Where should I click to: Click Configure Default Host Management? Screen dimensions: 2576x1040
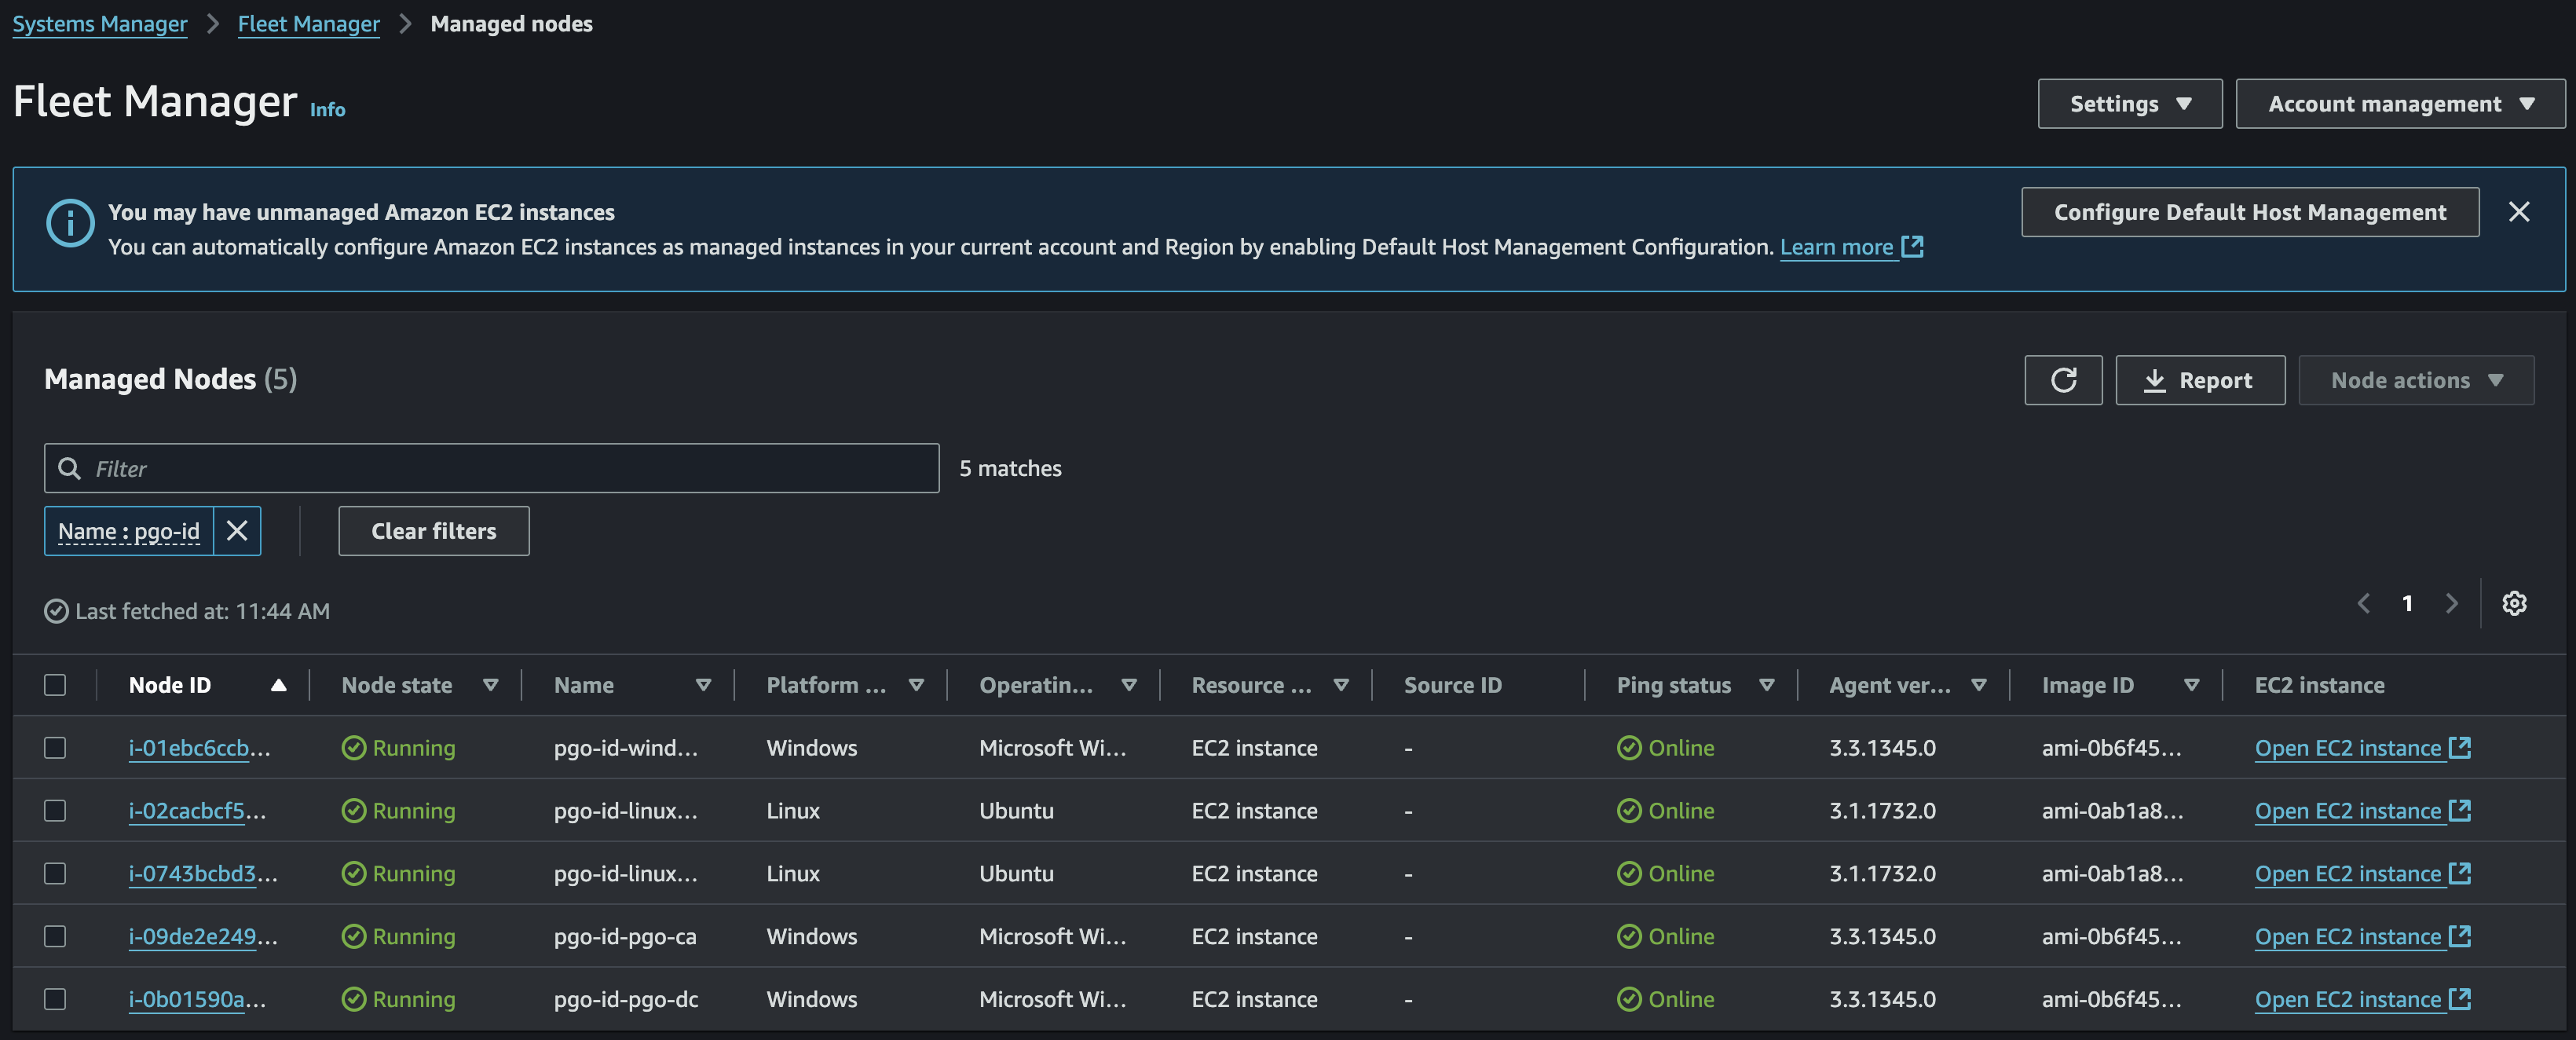pyautogui.click(x=2249, y=211)
